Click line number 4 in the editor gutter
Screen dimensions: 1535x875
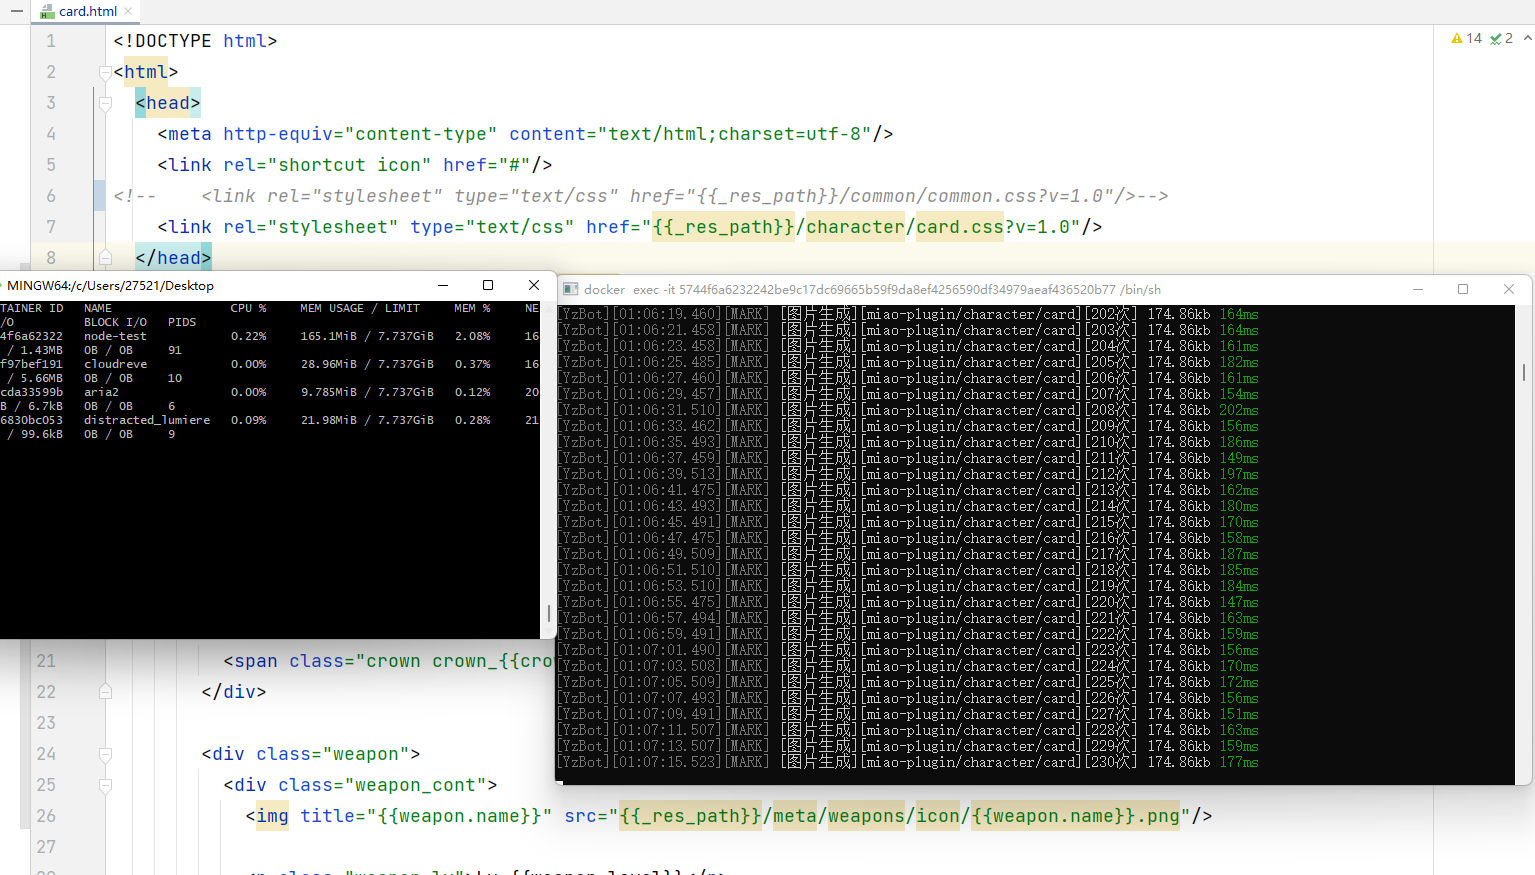click(50, 133)
